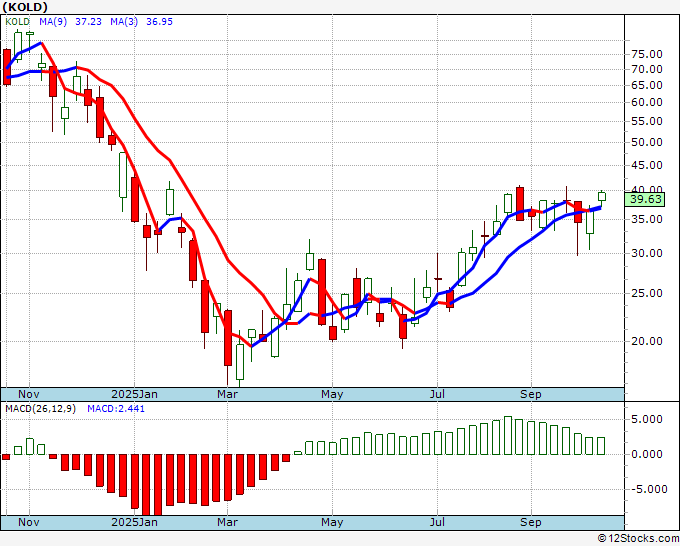
Task: Click the MA(9) legend label
Action: coord(53,21)
